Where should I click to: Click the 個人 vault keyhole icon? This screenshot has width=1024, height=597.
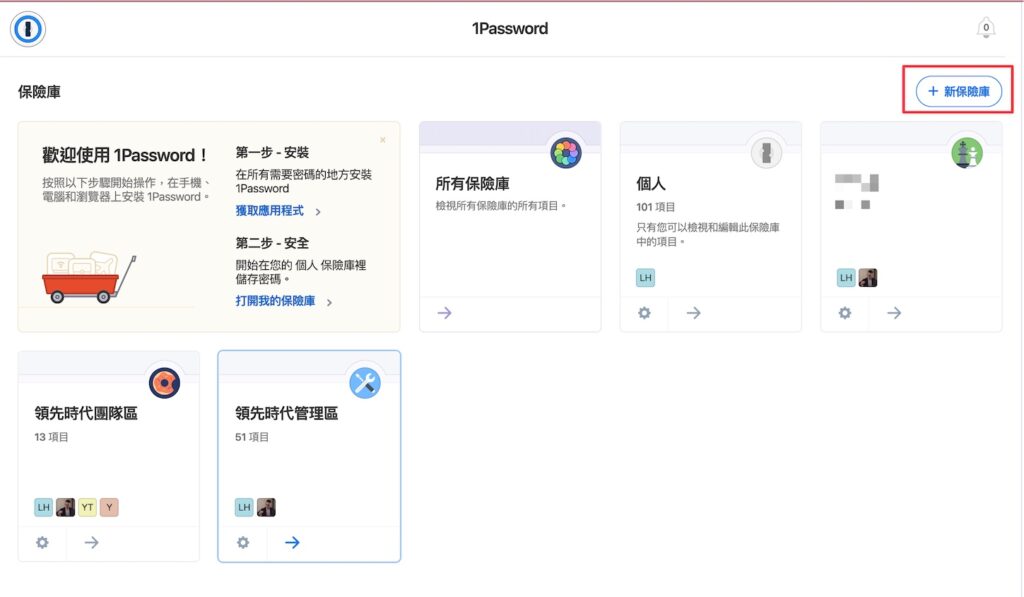(x=766, y=153)
